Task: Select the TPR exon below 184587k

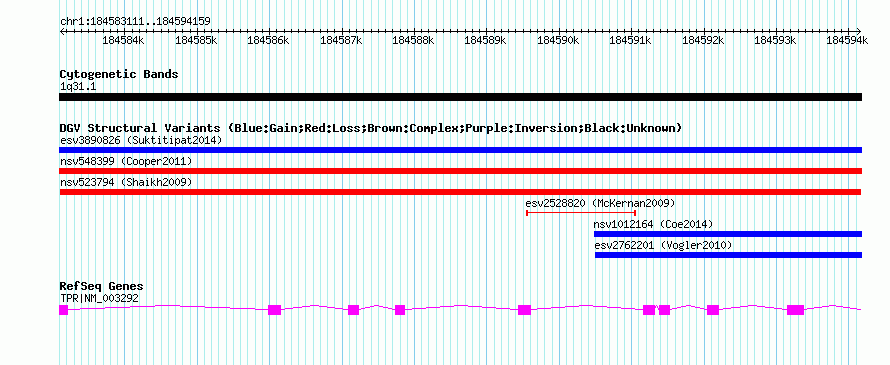Action: click(354, 310)
